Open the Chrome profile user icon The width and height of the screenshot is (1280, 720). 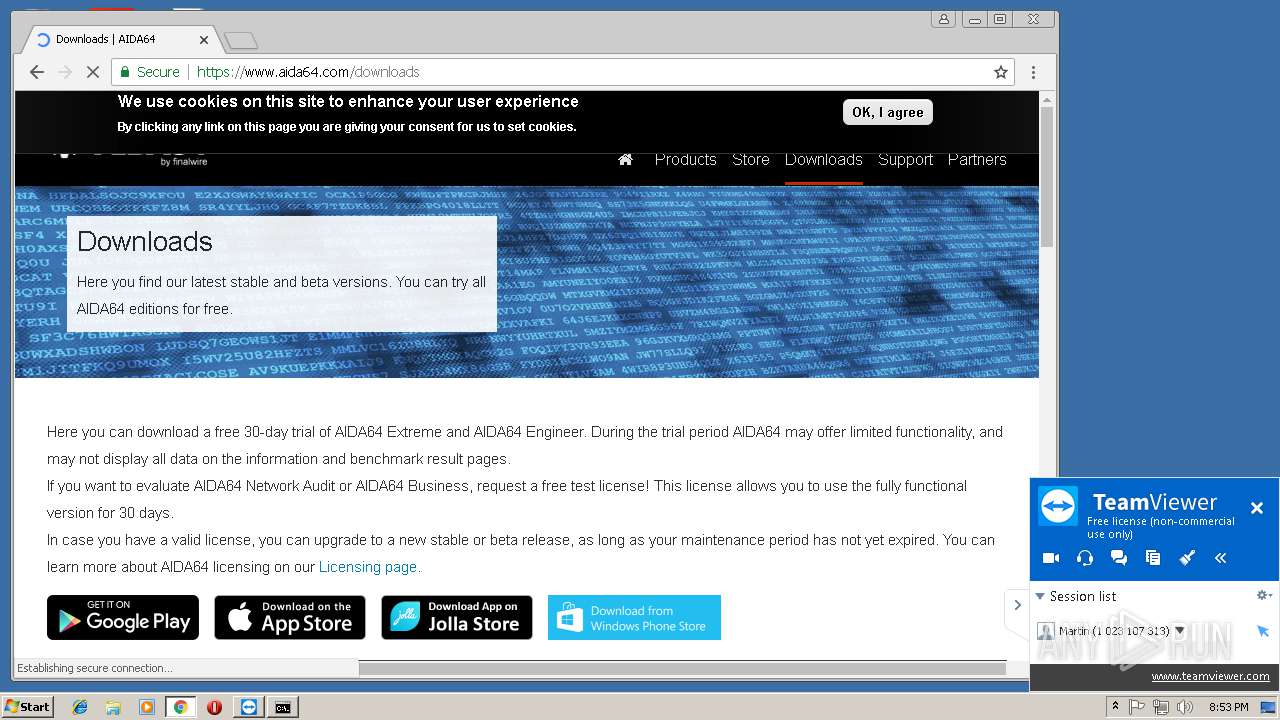943,19
